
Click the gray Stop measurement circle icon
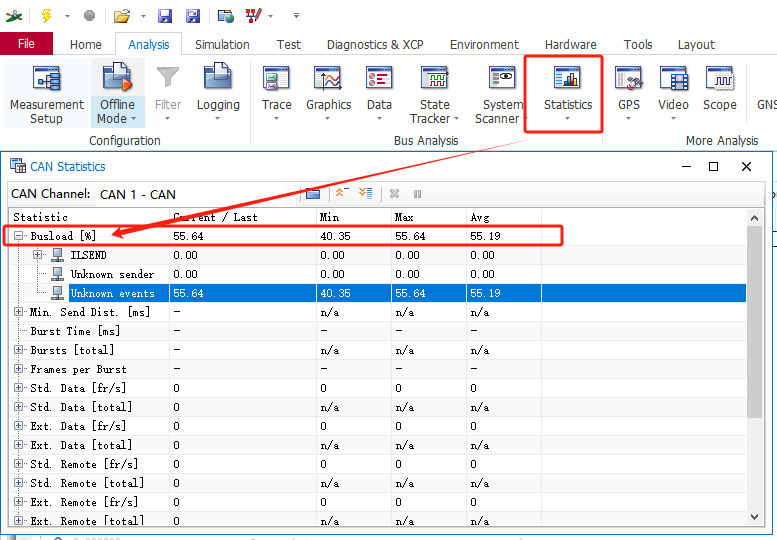[x=89, y=16]
